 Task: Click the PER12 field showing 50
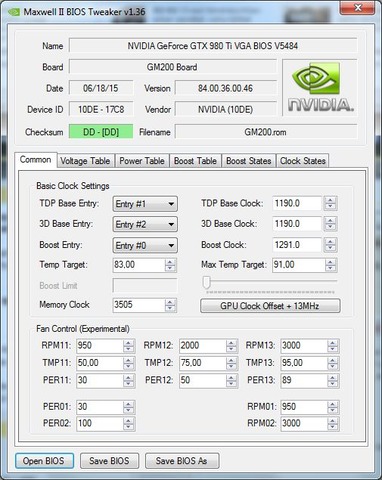pyautogui.click(x=203, y=381)
